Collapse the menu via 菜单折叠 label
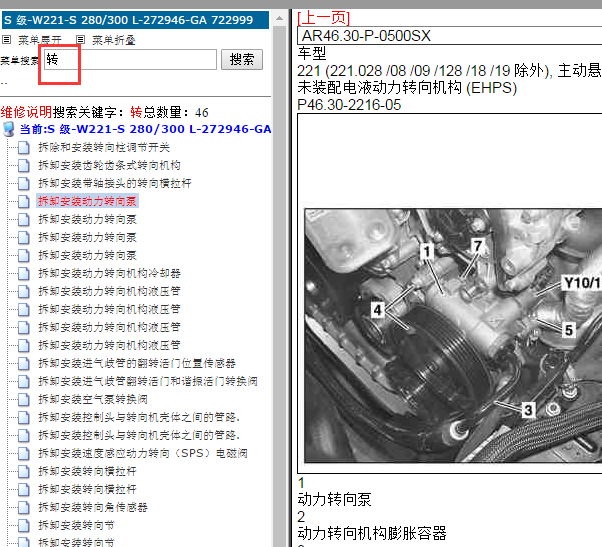 pos(114,40)
